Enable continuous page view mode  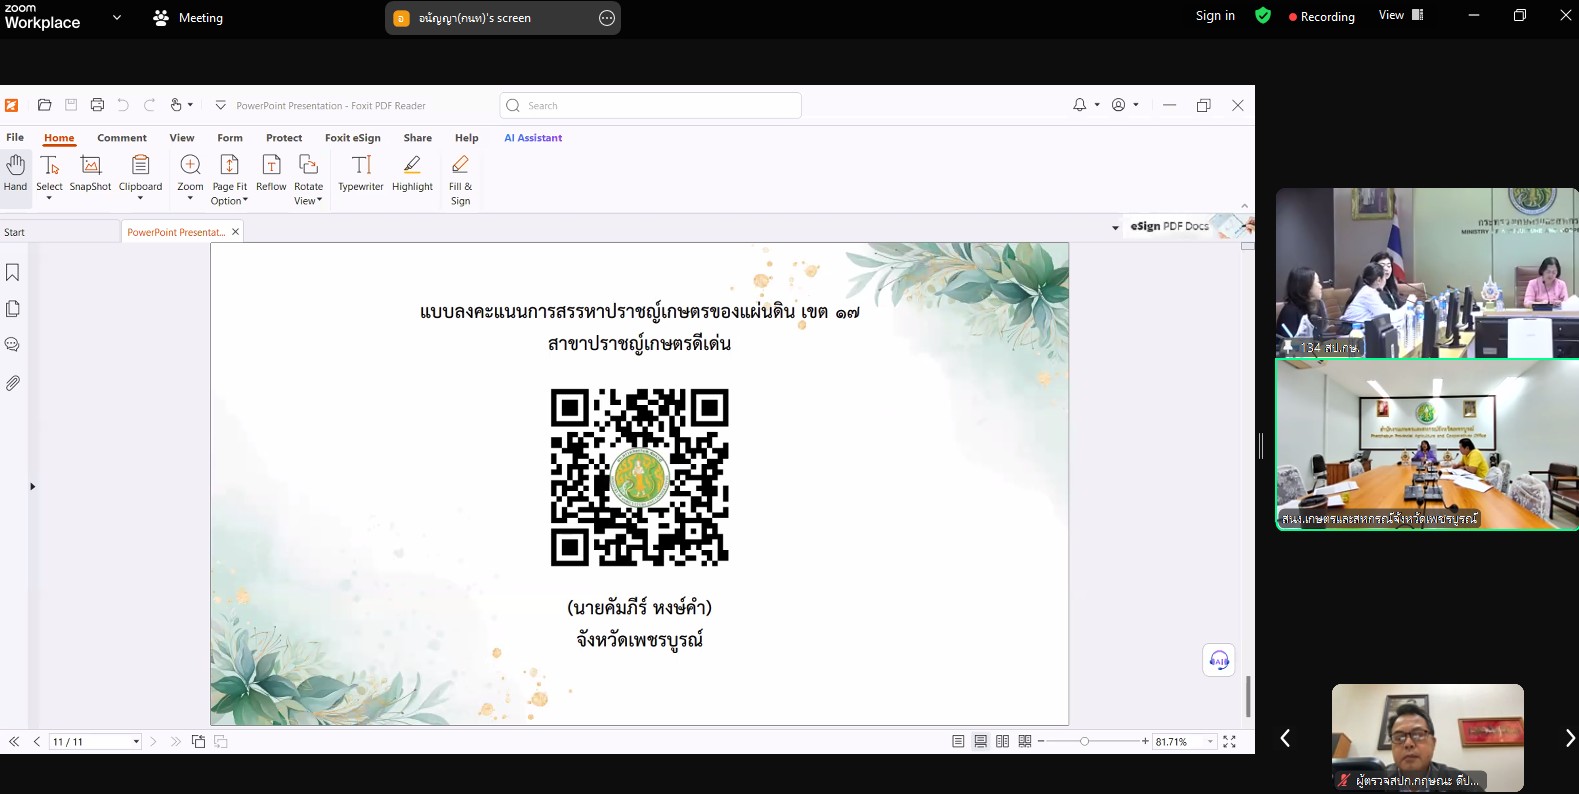pyautogui.click(x=981, y=741)
